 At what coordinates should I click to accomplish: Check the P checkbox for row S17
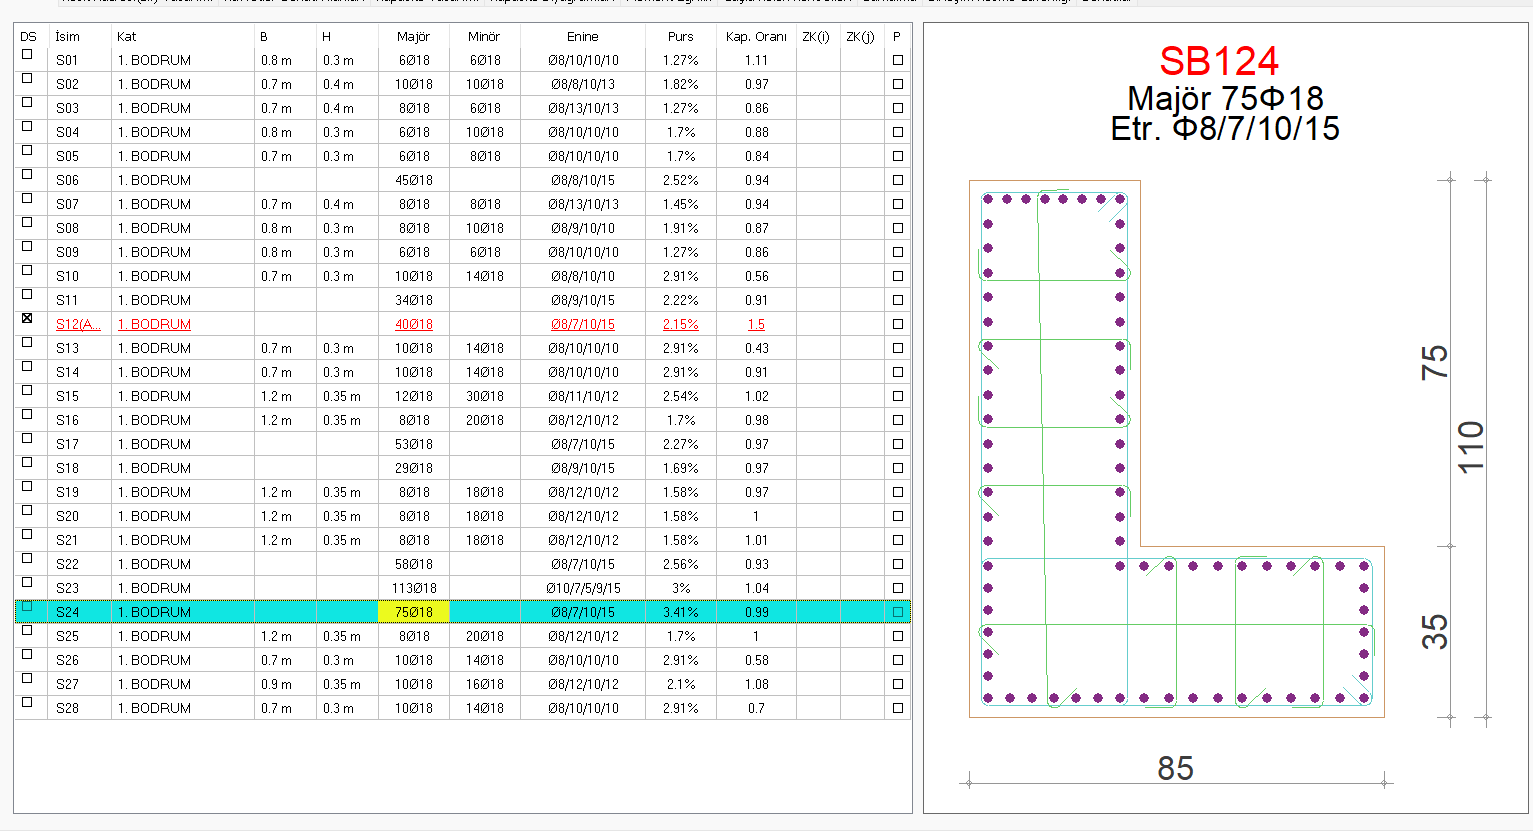pos(898,444)
